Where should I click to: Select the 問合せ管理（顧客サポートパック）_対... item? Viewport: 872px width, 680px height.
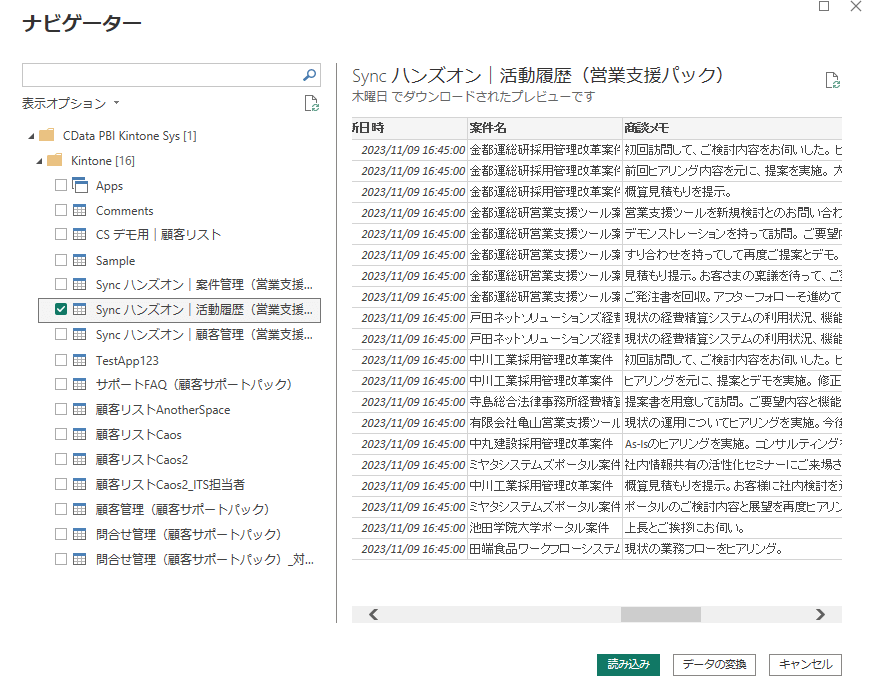205,559
